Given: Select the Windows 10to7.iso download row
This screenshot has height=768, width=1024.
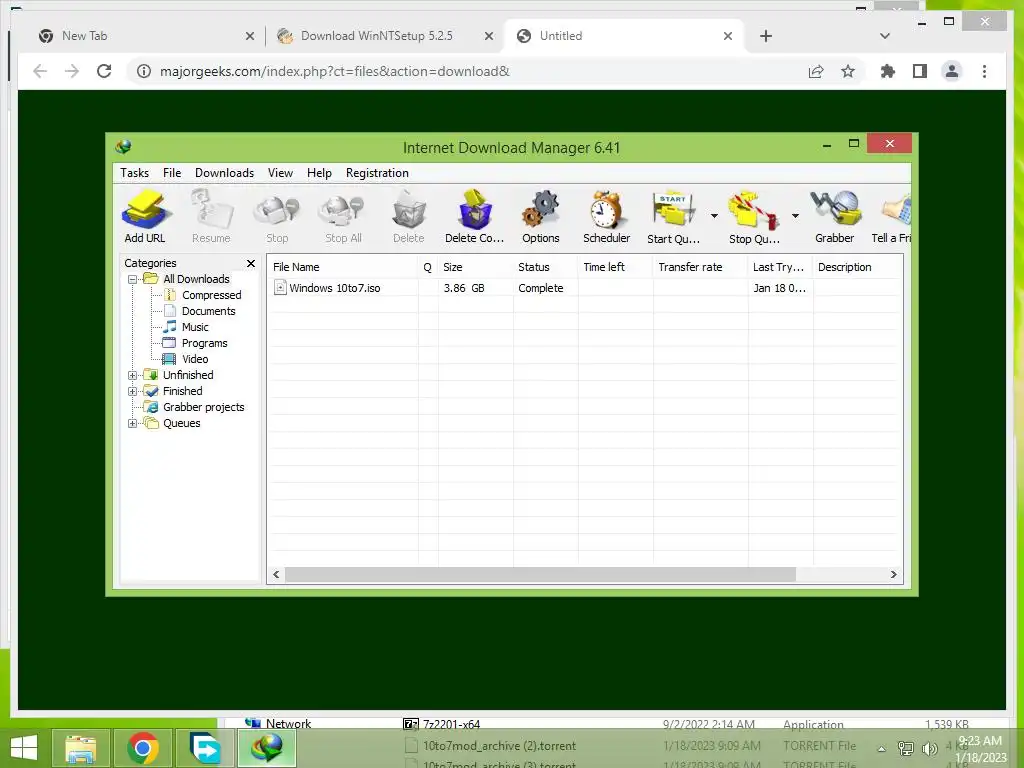Looking at the screenshot, I should (584, 288).
